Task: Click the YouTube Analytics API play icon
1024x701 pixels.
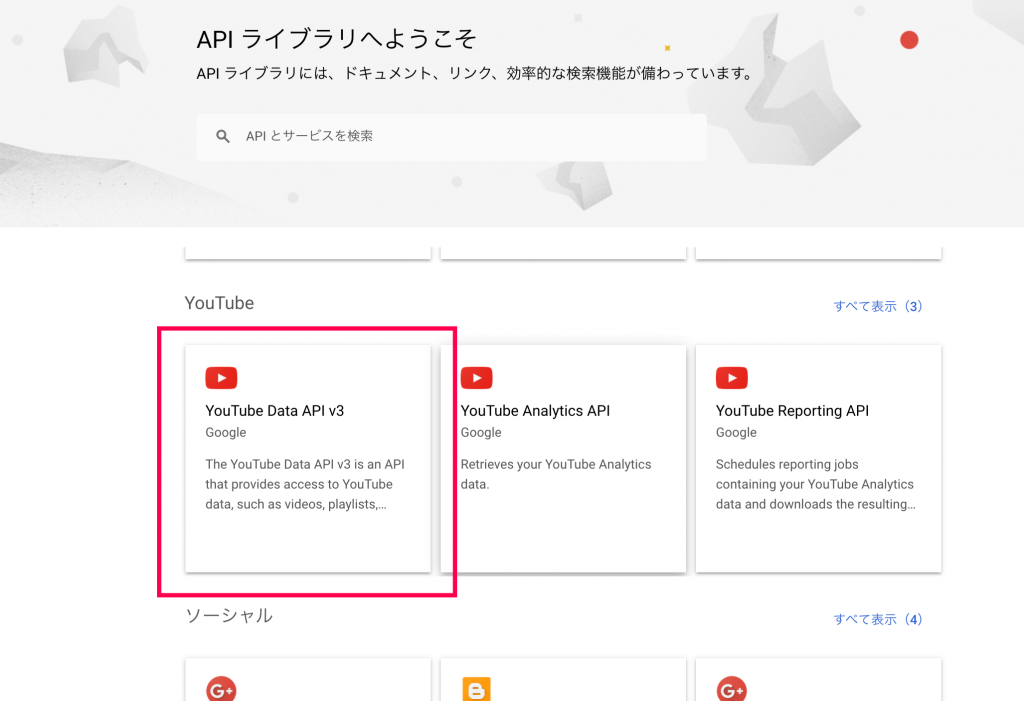Action: pyautogui.click(x=477, y=378)
